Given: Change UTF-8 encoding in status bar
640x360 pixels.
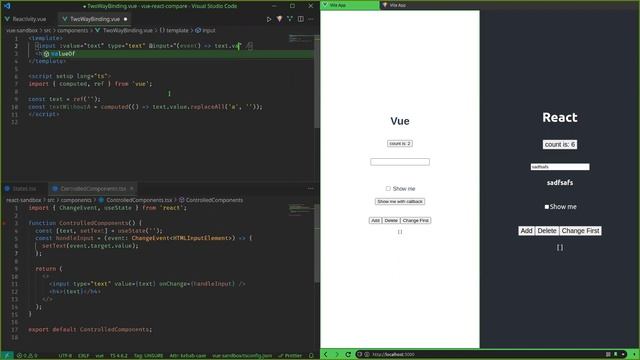Looking at the screenshot, I should coord(65,356).
